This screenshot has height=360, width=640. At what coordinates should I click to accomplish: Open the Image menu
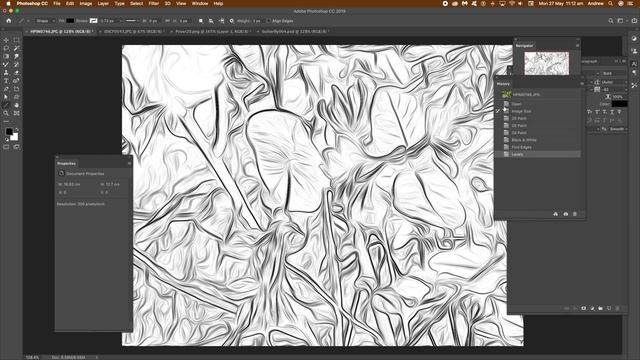point(85,3)
